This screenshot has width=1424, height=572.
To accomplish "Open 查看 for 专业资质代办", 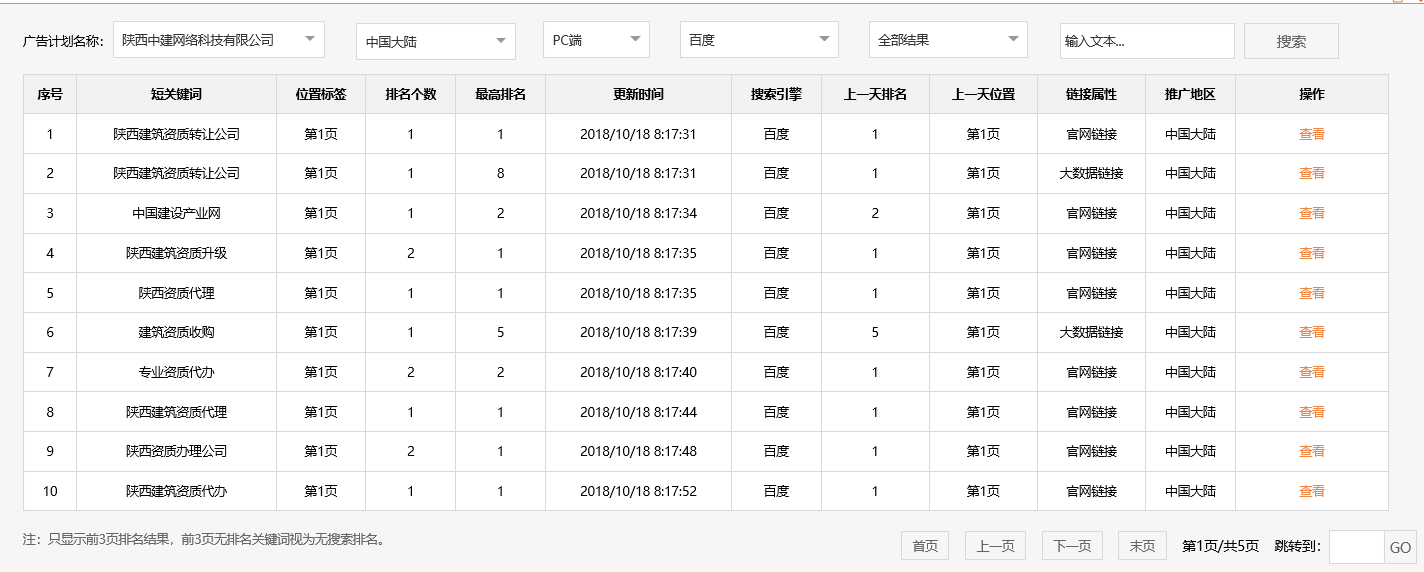I will (x=1311, y=372).
